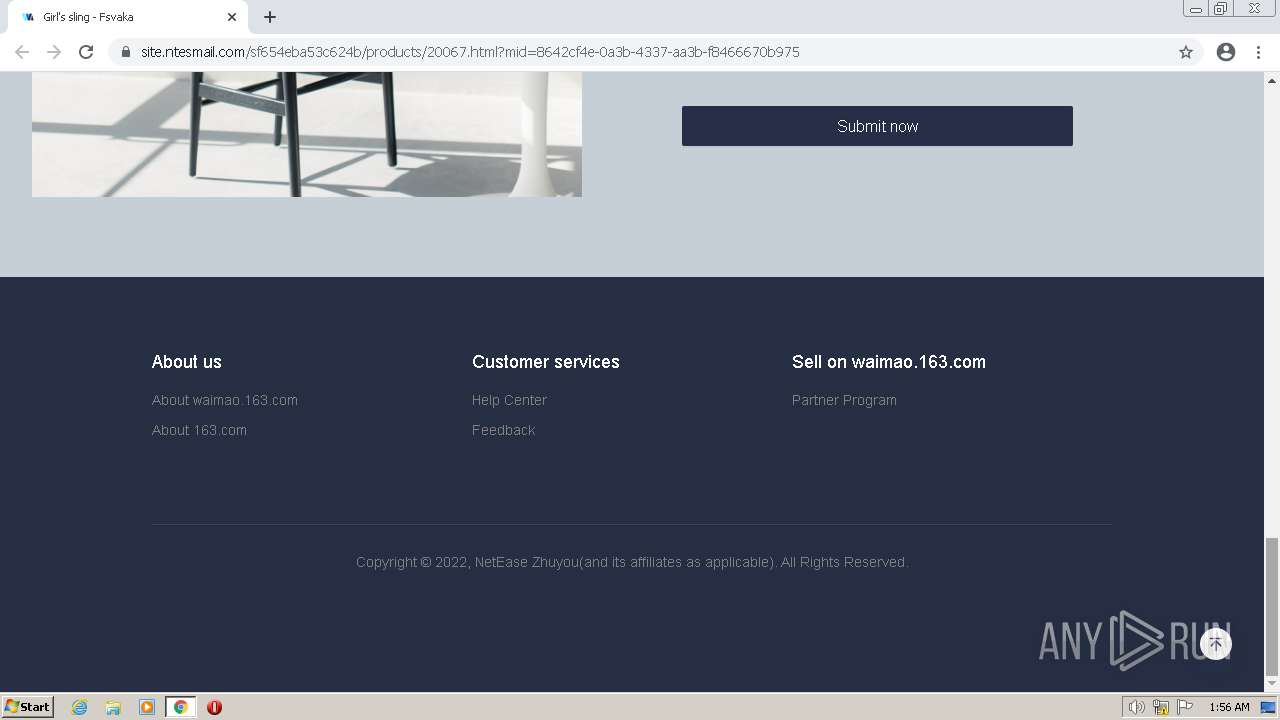
Task: Click the chair product image
Action: click(x=307, y=134)
